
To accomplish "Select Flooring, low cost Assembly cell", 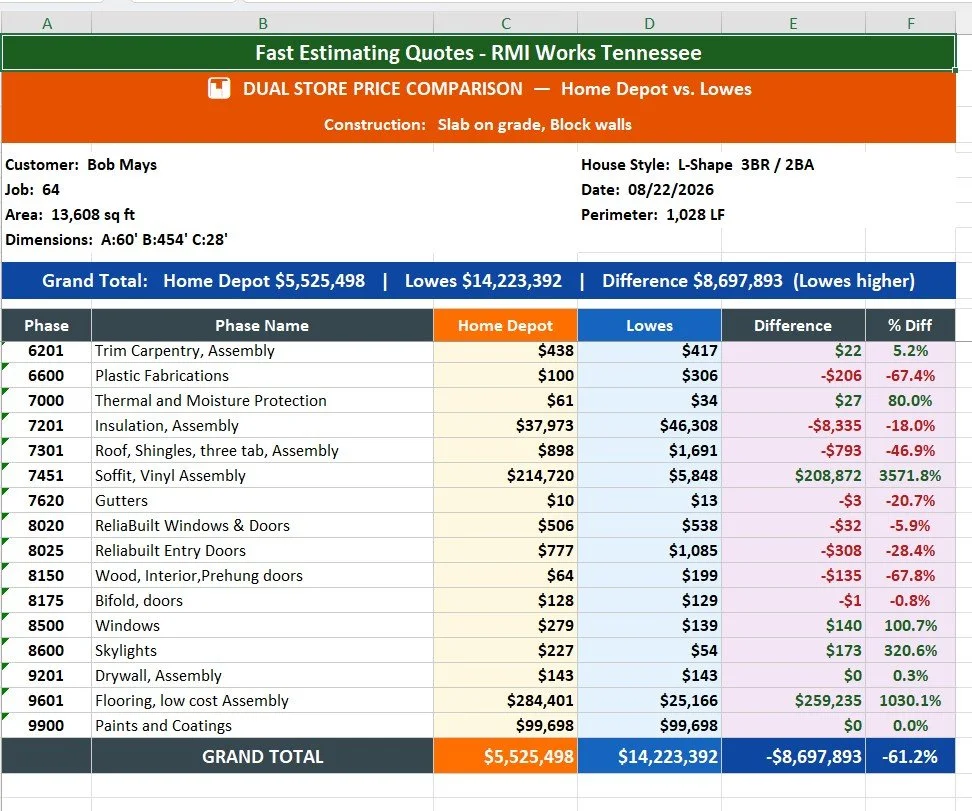I will click(262, 700).
